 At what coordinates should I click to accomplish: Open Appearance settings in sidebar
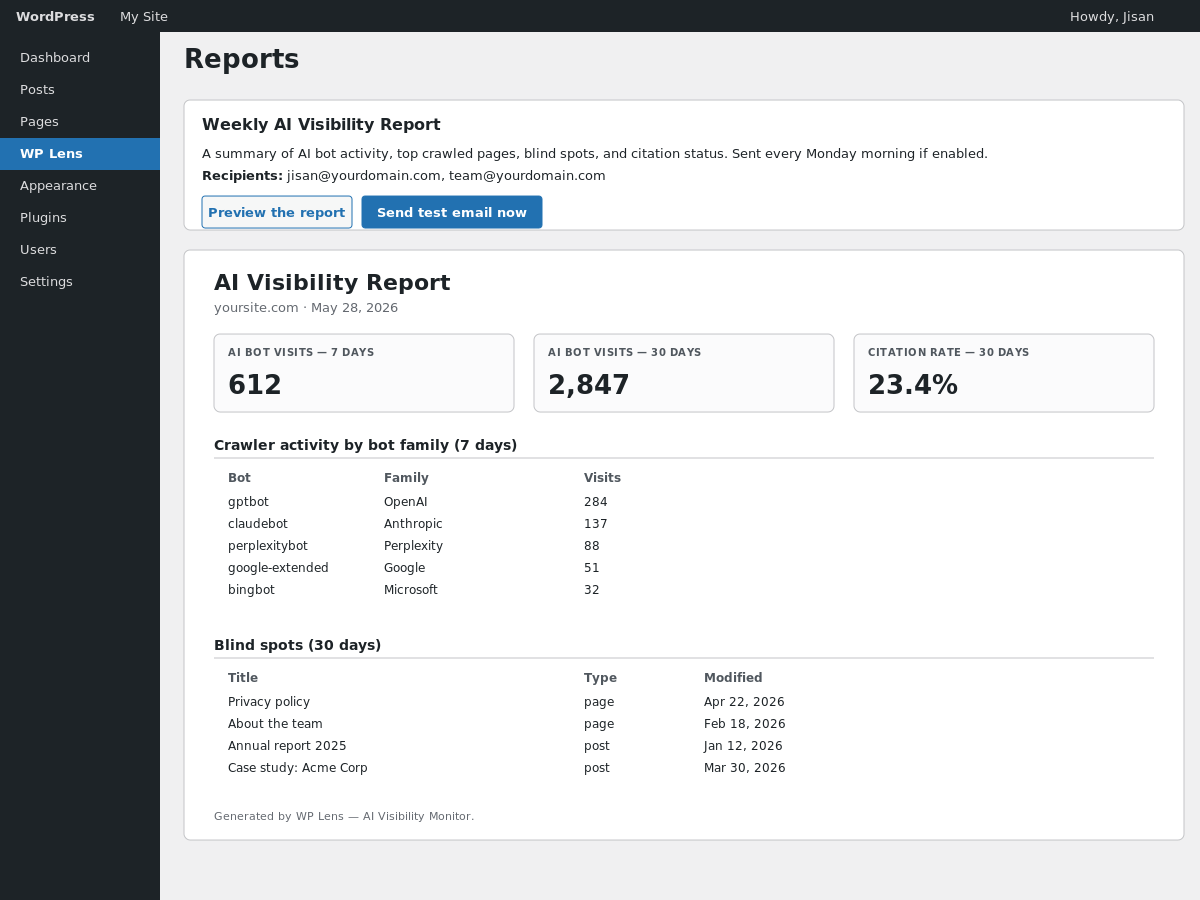click(80, 186)
